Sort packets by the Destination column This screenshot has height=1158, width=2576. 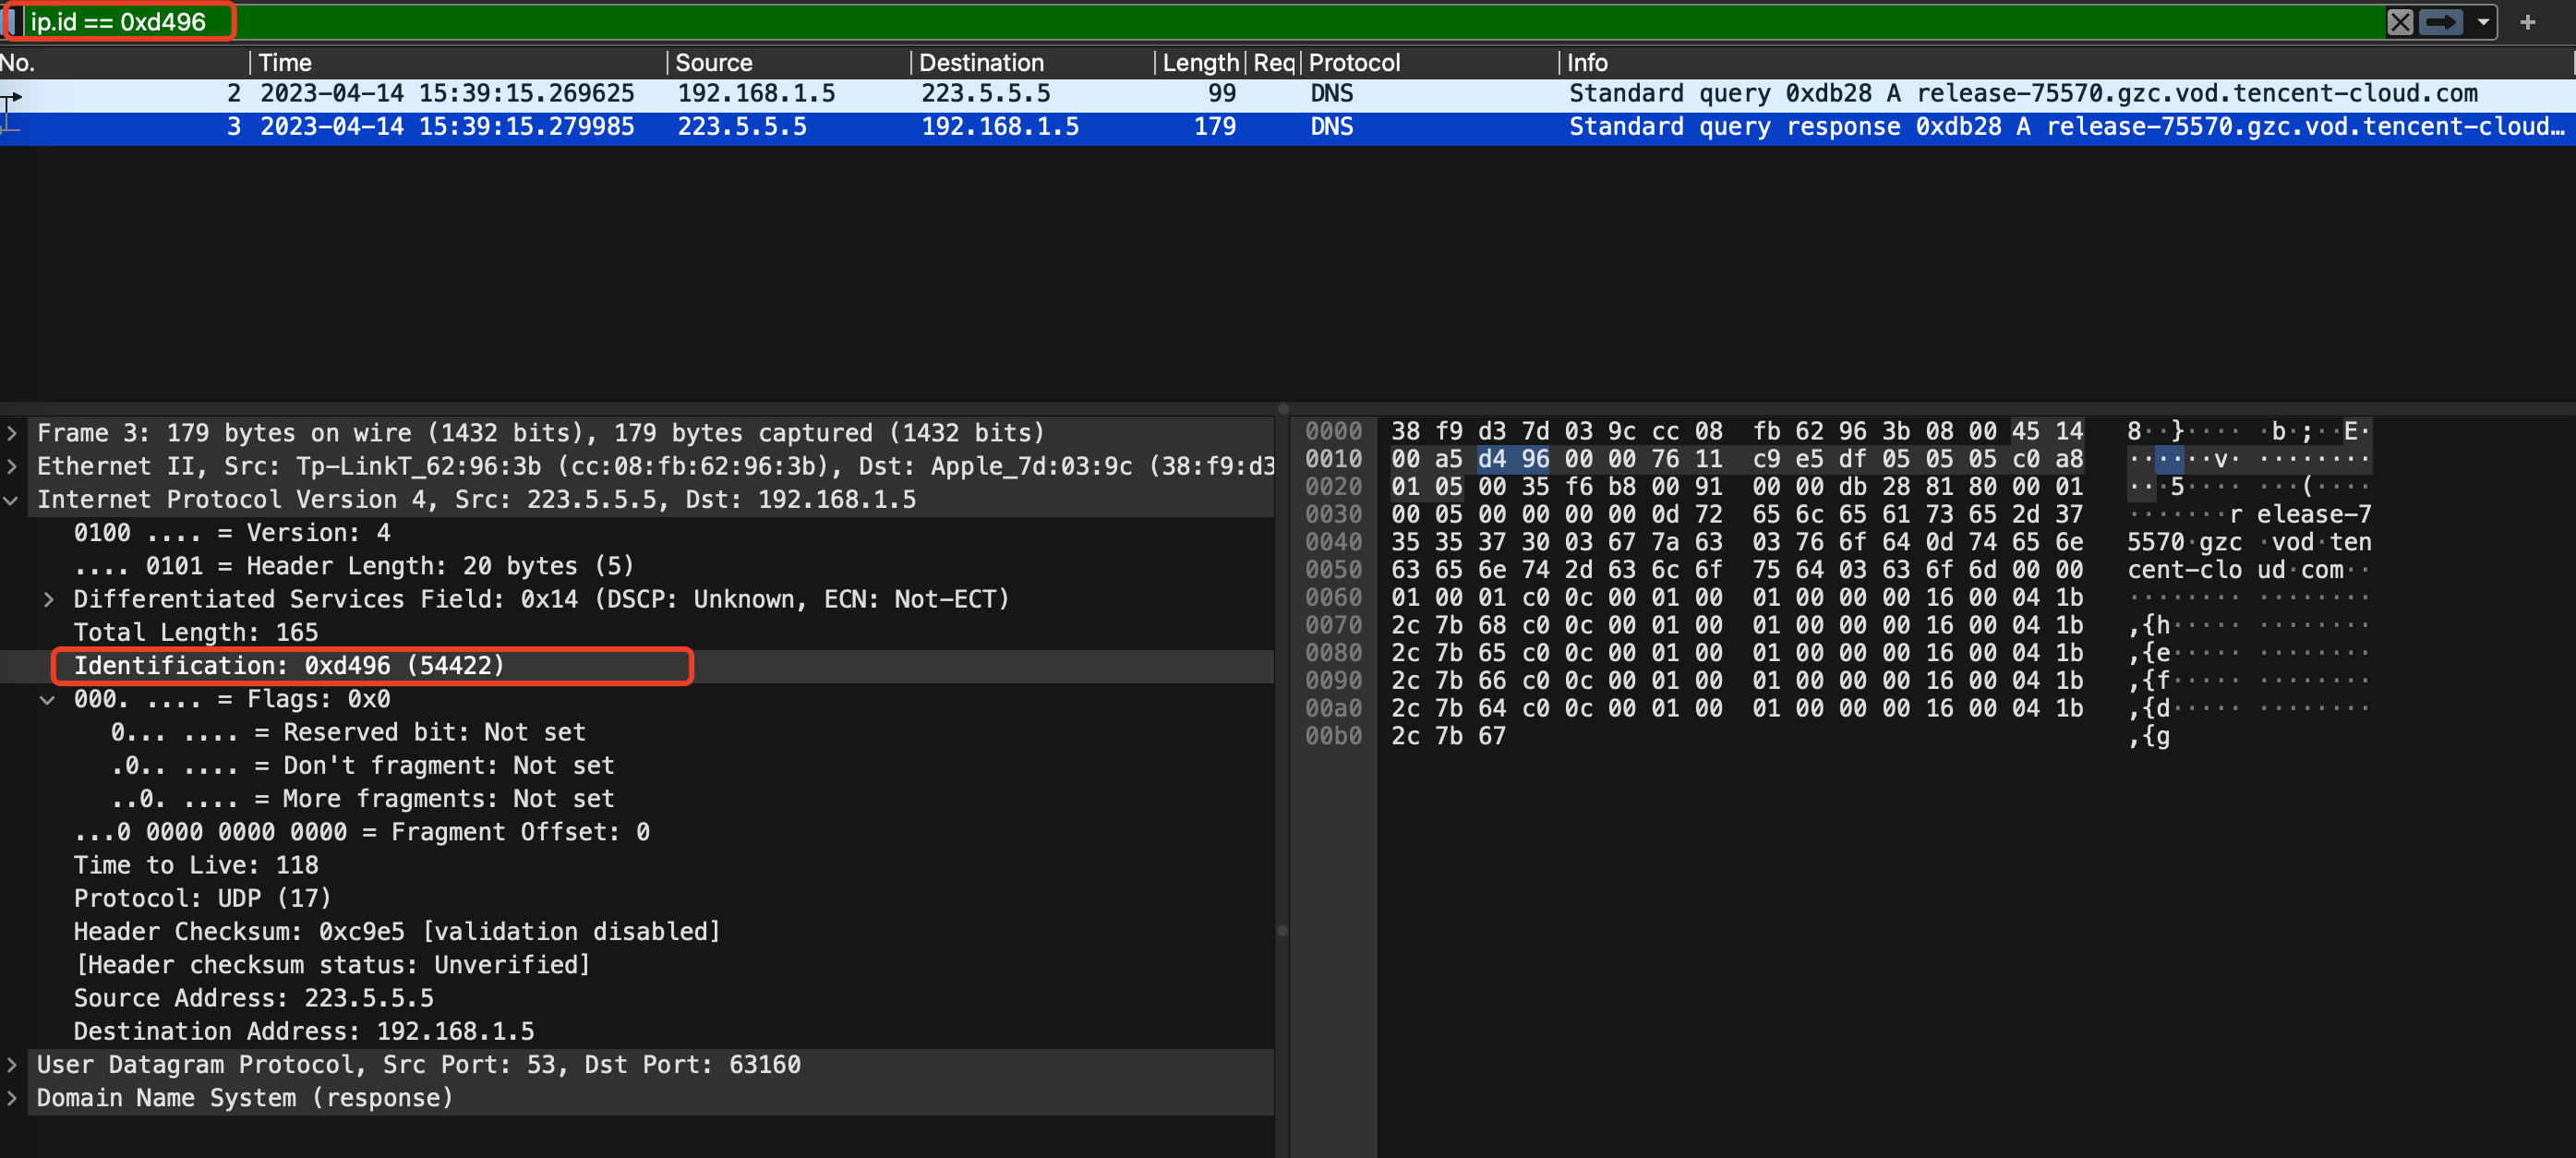coord(1033,63)
